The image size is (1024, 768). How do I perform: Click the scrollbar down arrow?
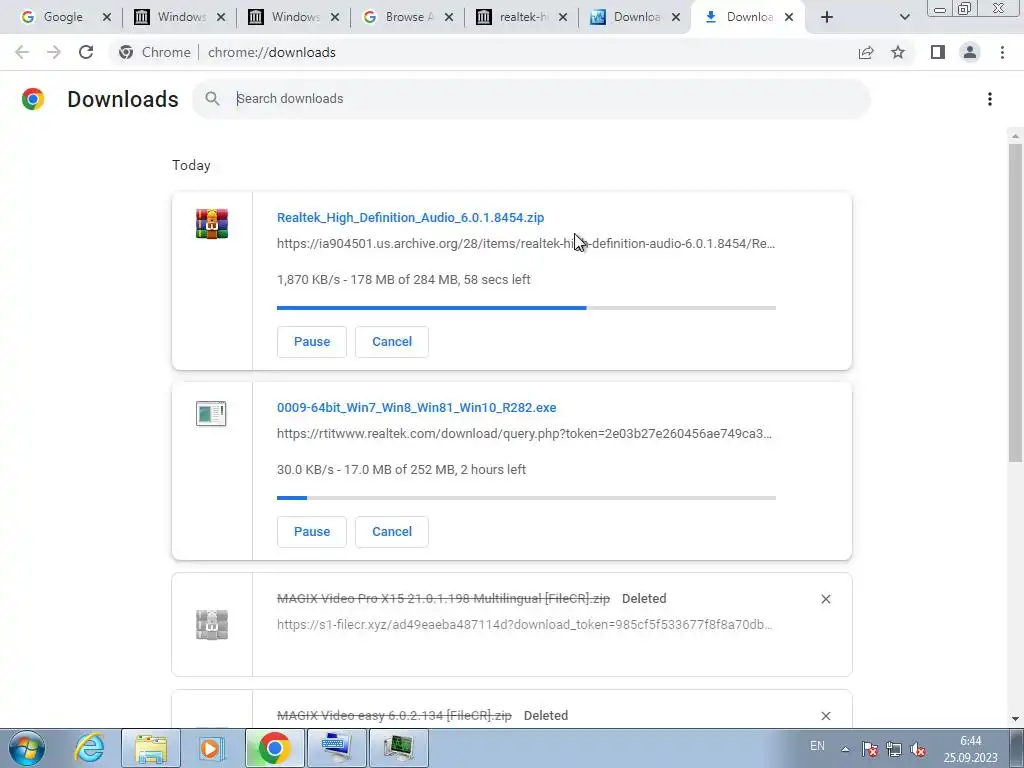pyautogui.click(x=1015, y=719)
